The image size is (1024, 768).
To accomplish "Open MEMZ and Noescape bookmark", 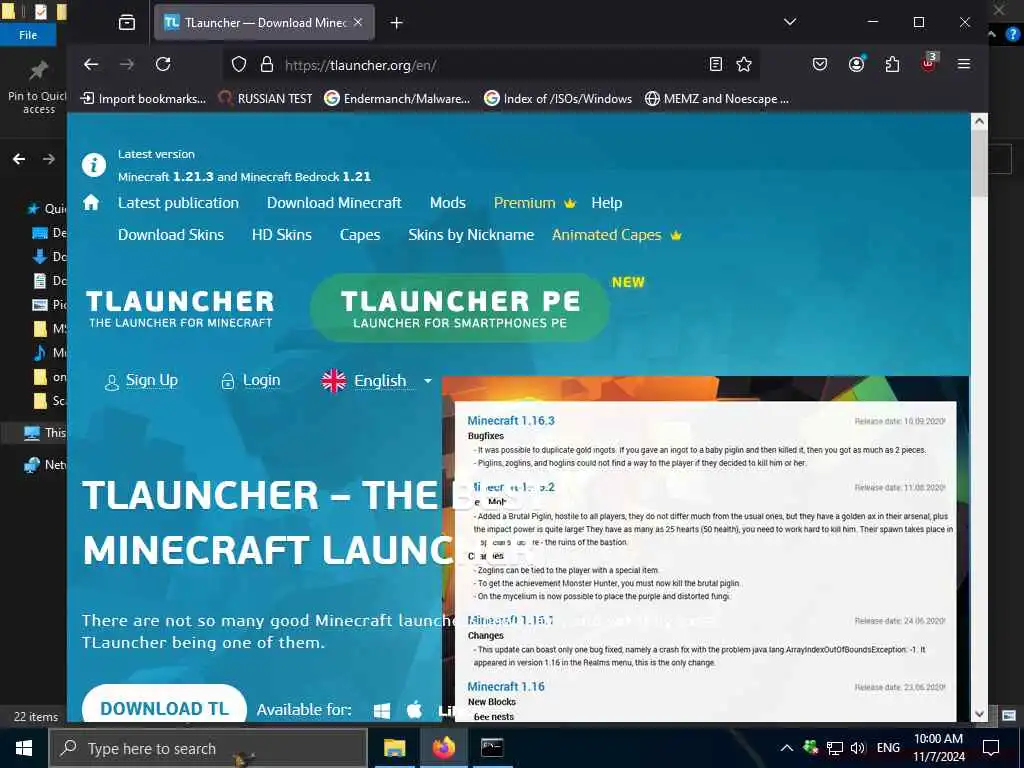I will [716, 99].
